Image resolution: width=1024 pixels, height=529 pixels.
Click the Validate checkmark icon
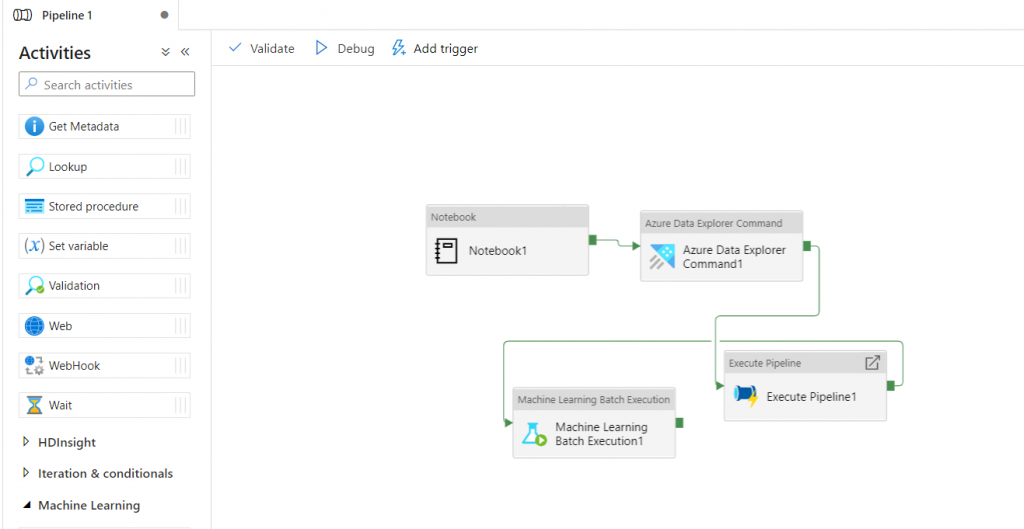click(x=235, y=48)
